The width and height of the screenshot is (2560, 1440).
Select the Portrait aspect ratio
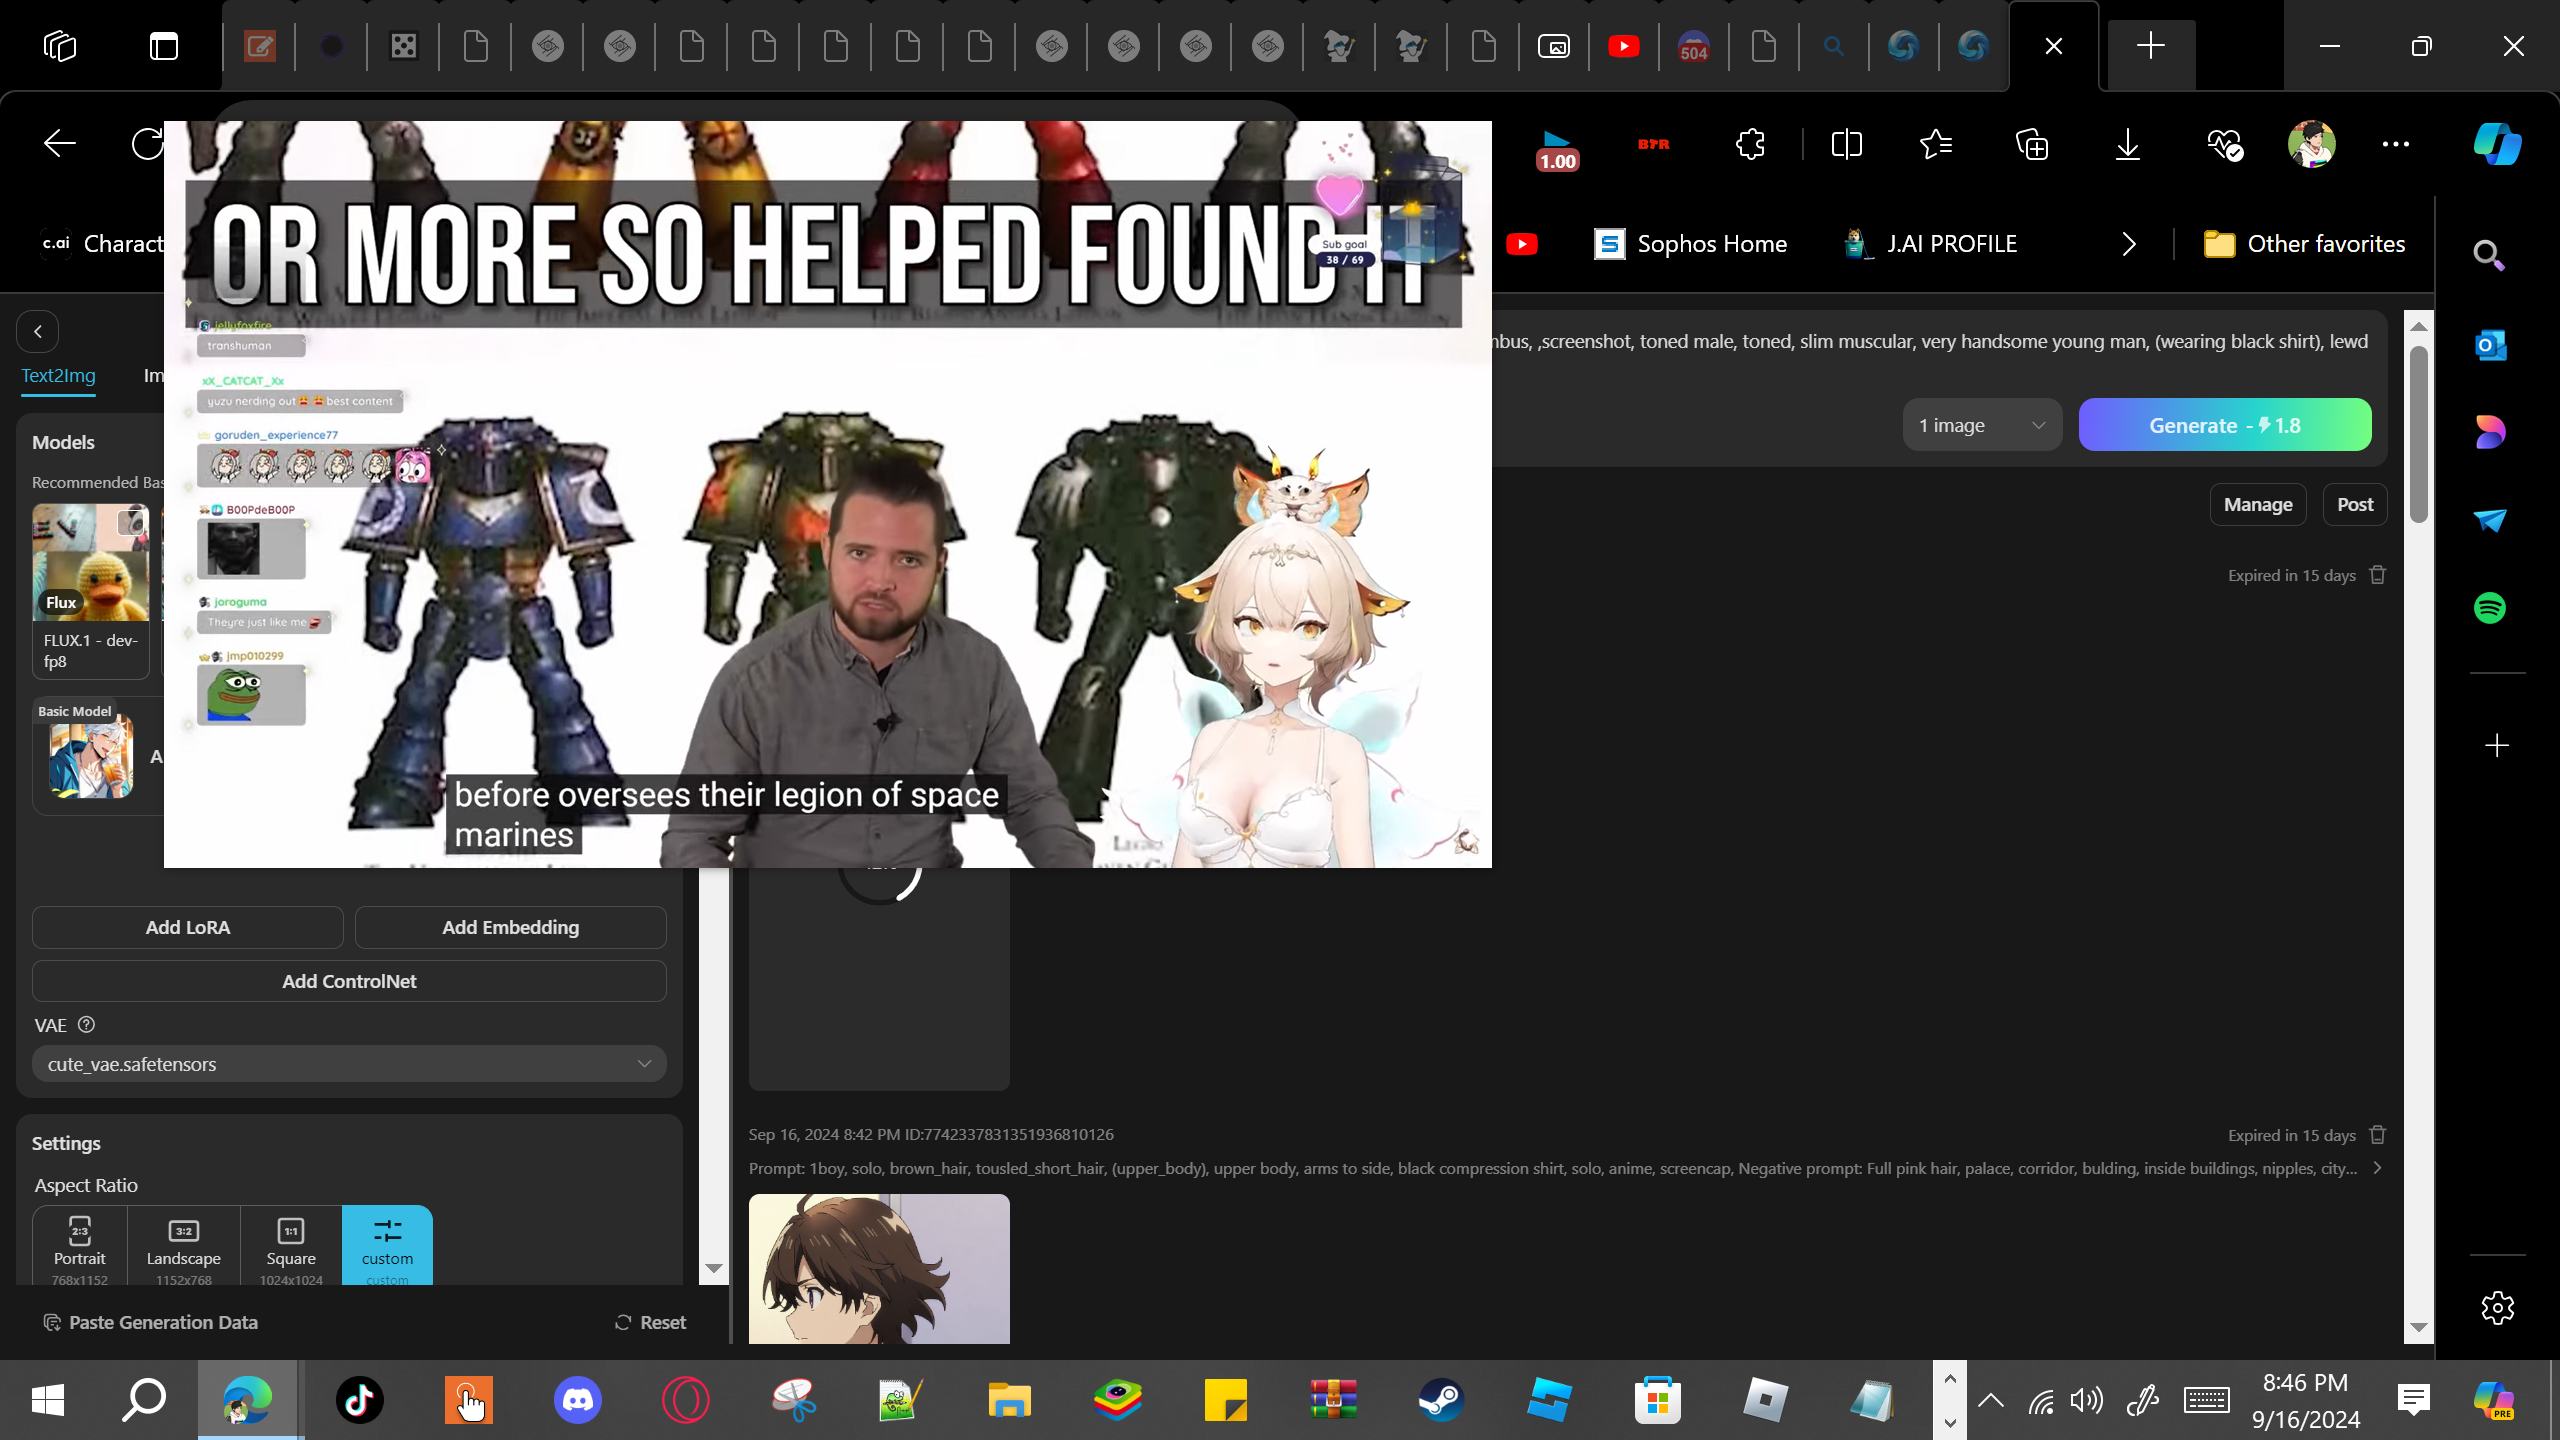click(x=80, y=1246)
